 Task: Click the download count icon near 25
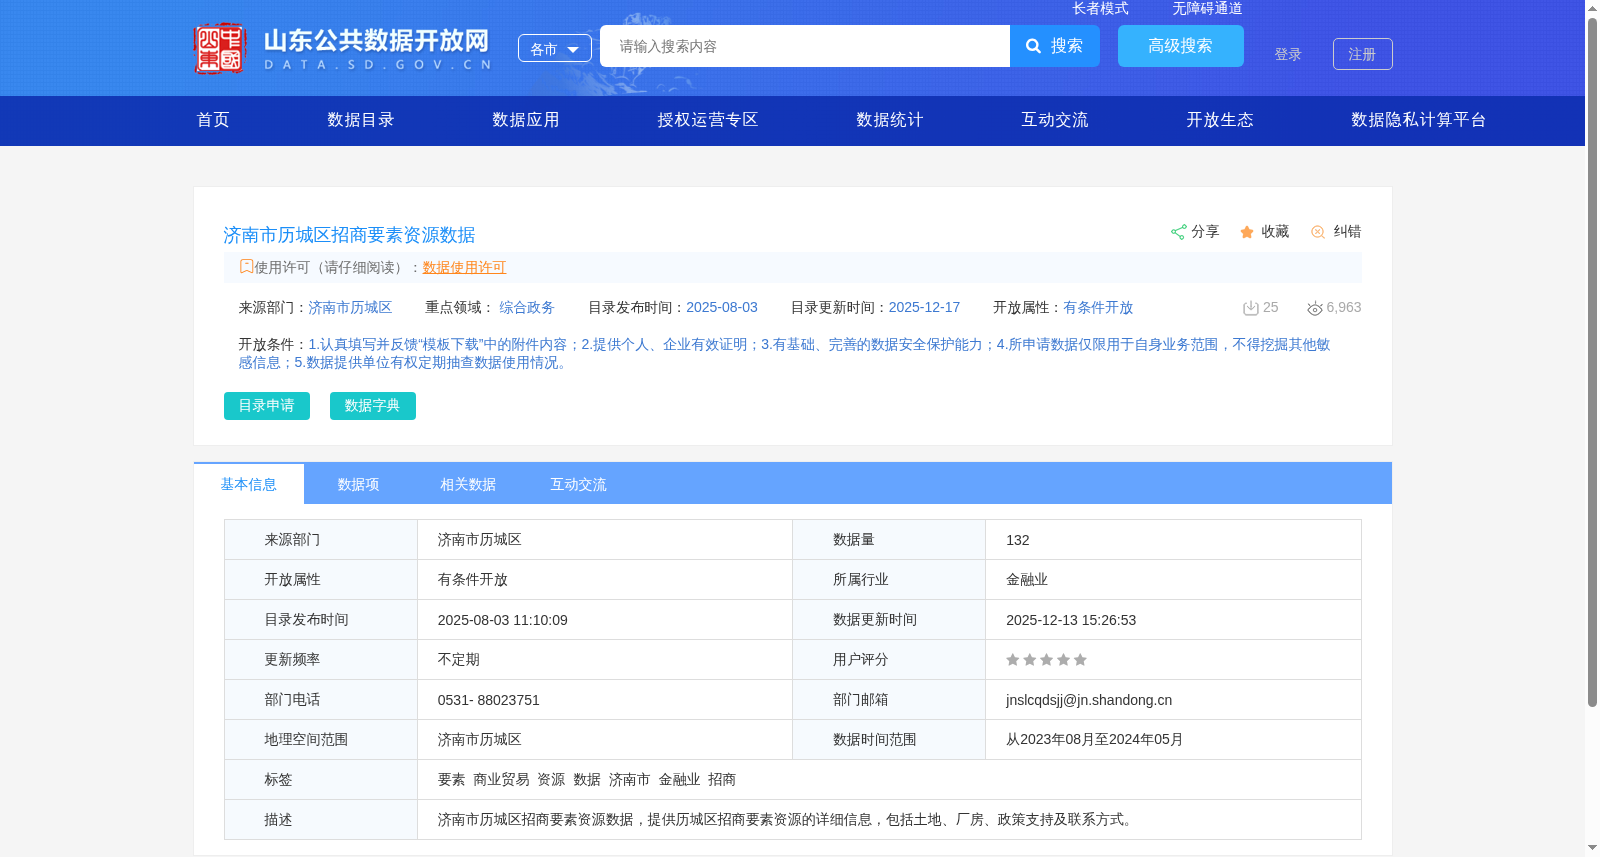(x=1250, y=308)
